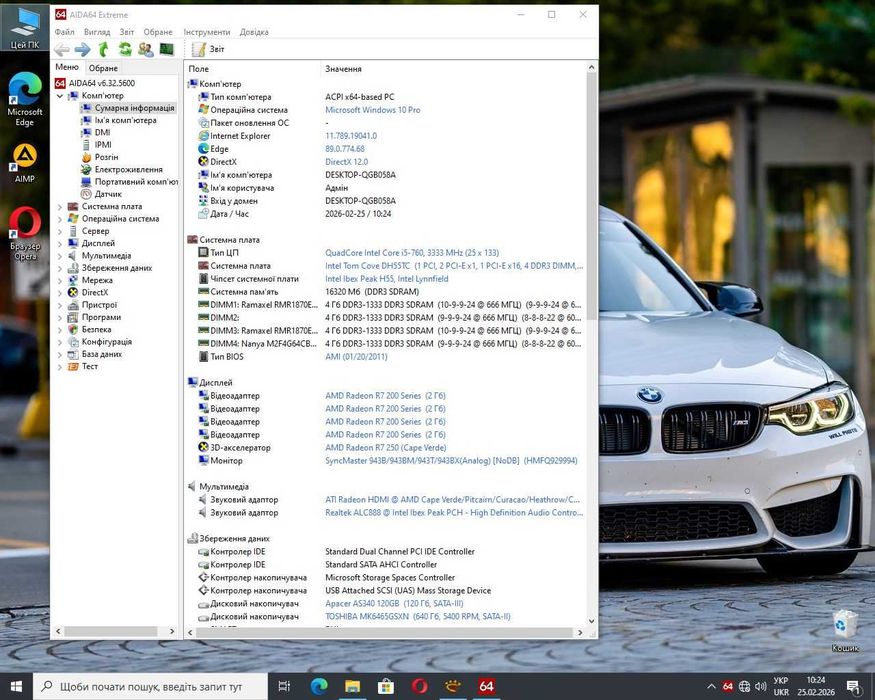Viewport: 875px width, 700px height.
Task: Click the volume icon in system tray
Action: pos(760,686)
